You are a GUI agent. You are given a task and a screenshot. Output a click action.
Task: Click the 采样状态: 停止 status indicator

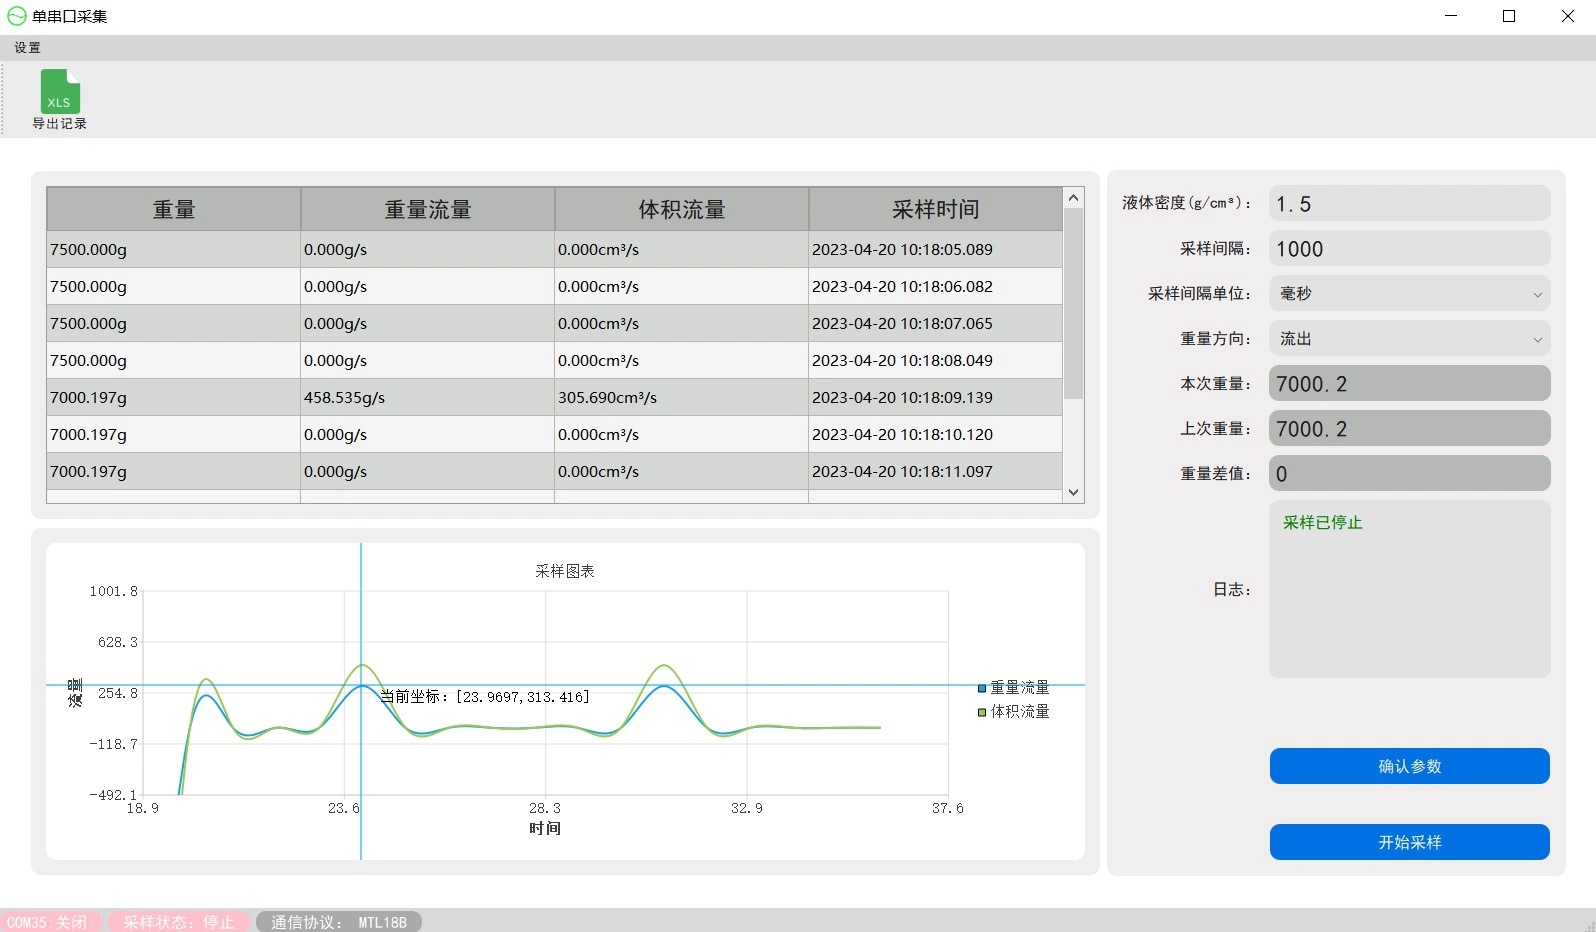point(178,922)
